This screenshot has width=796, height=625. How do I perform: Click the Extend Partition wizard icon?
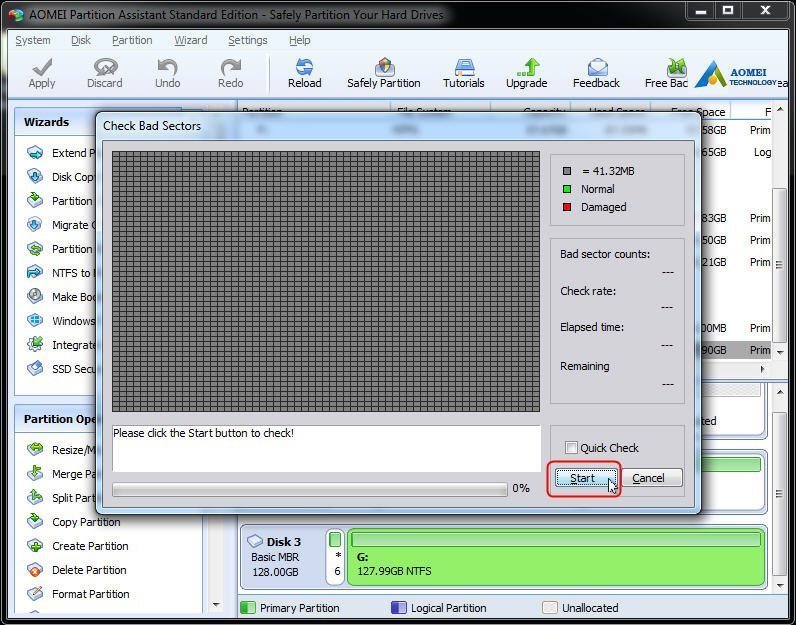pyautogui.click(x=35, y=152)
